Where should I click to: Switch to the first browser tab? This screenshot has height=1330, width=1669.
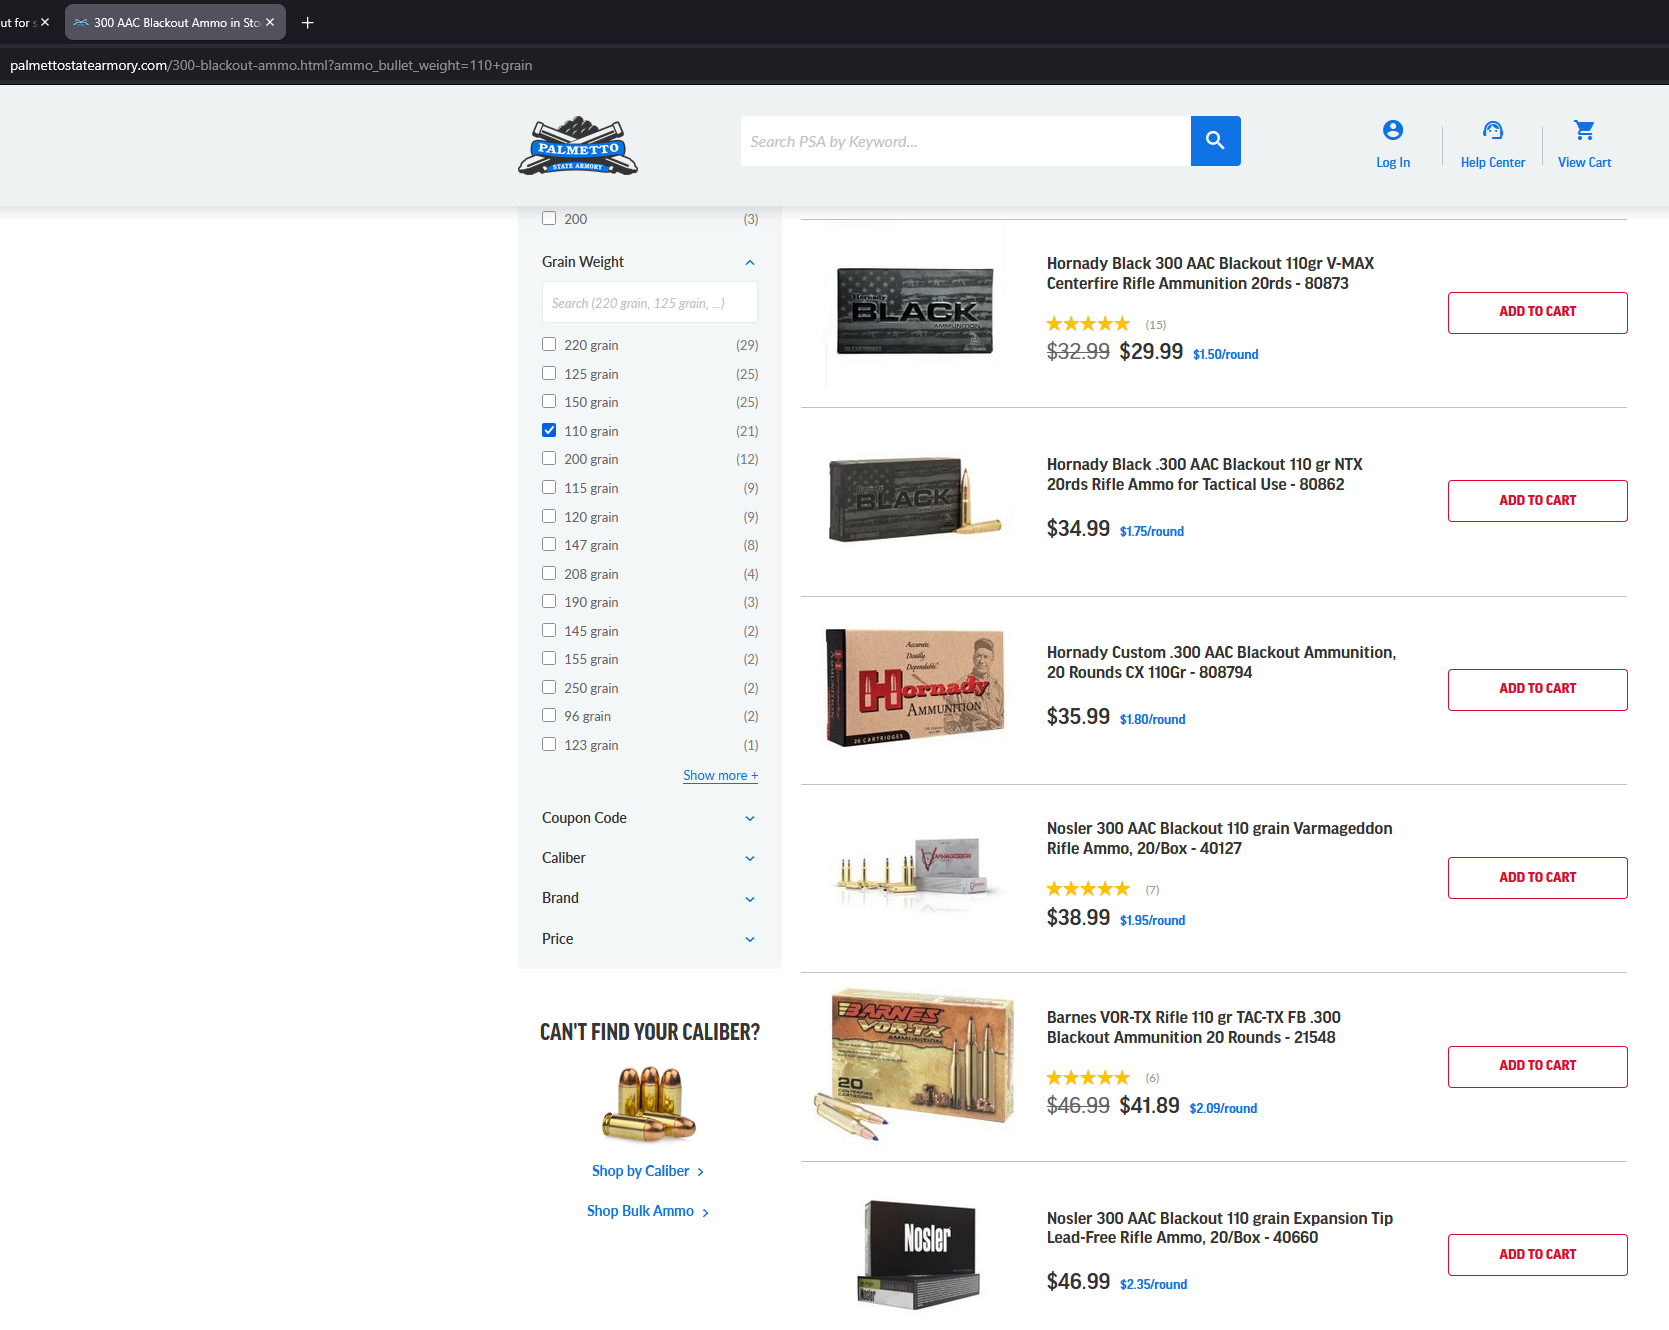click(17, 22)
